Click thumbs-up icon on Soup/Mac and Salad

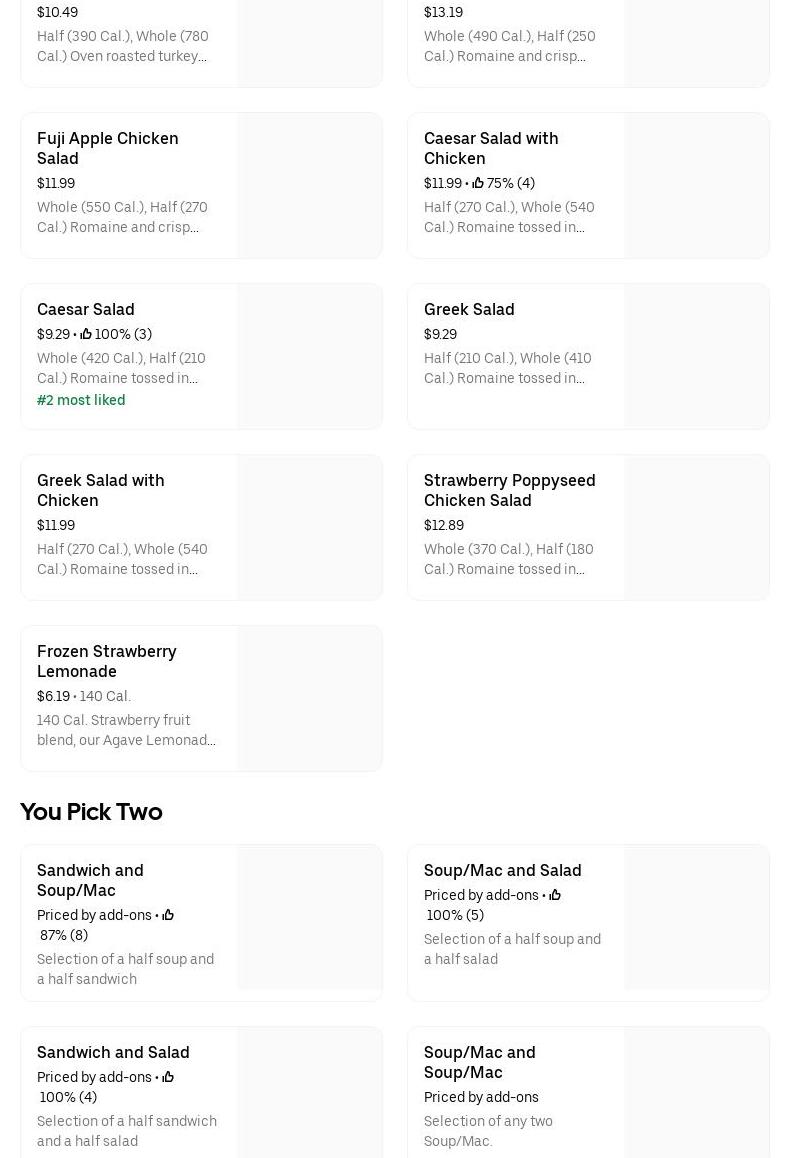coord(555,895)
